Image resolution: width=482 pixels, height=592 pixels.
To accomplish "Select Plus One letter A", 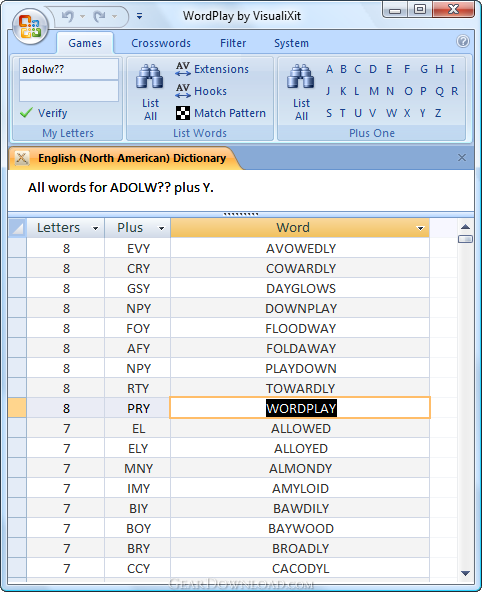I will coord(330,69).
